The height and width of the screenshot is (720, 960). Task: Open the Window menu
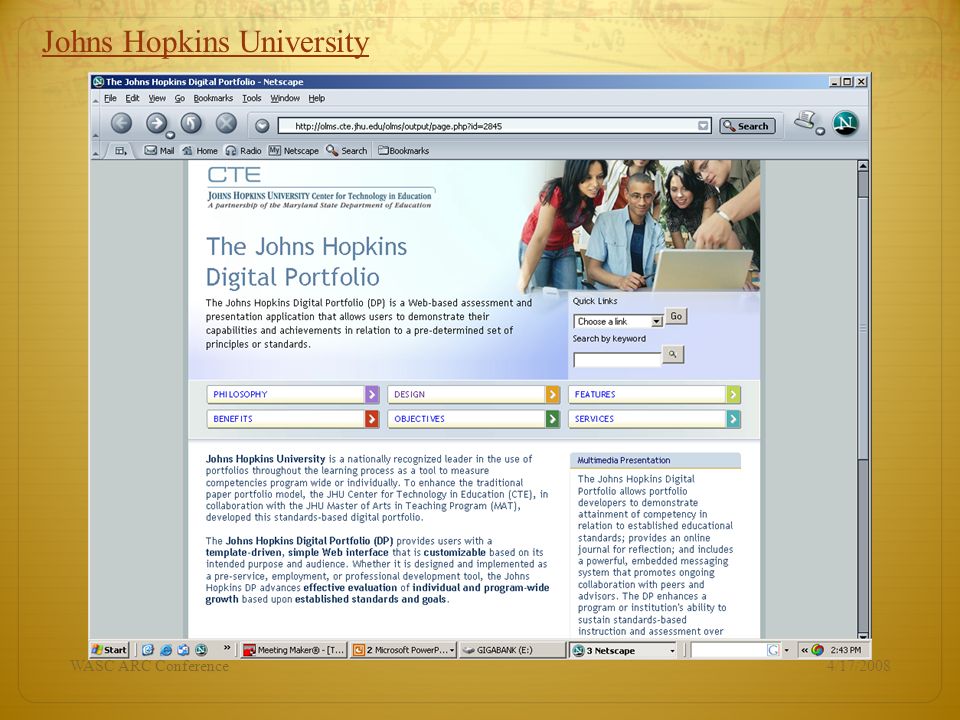click(x=285, y=98)
